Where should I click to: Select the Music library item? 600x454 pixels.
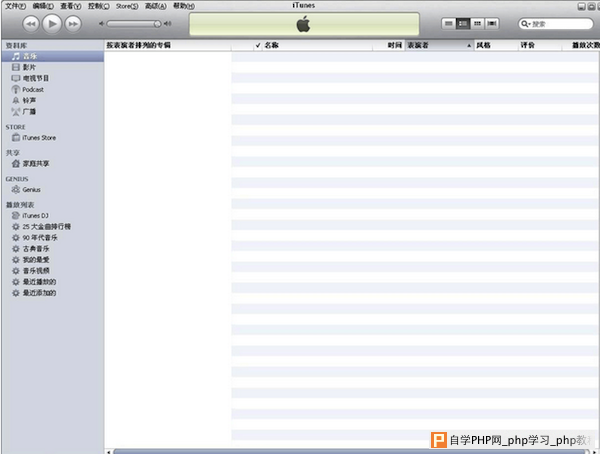coord(52,56)
